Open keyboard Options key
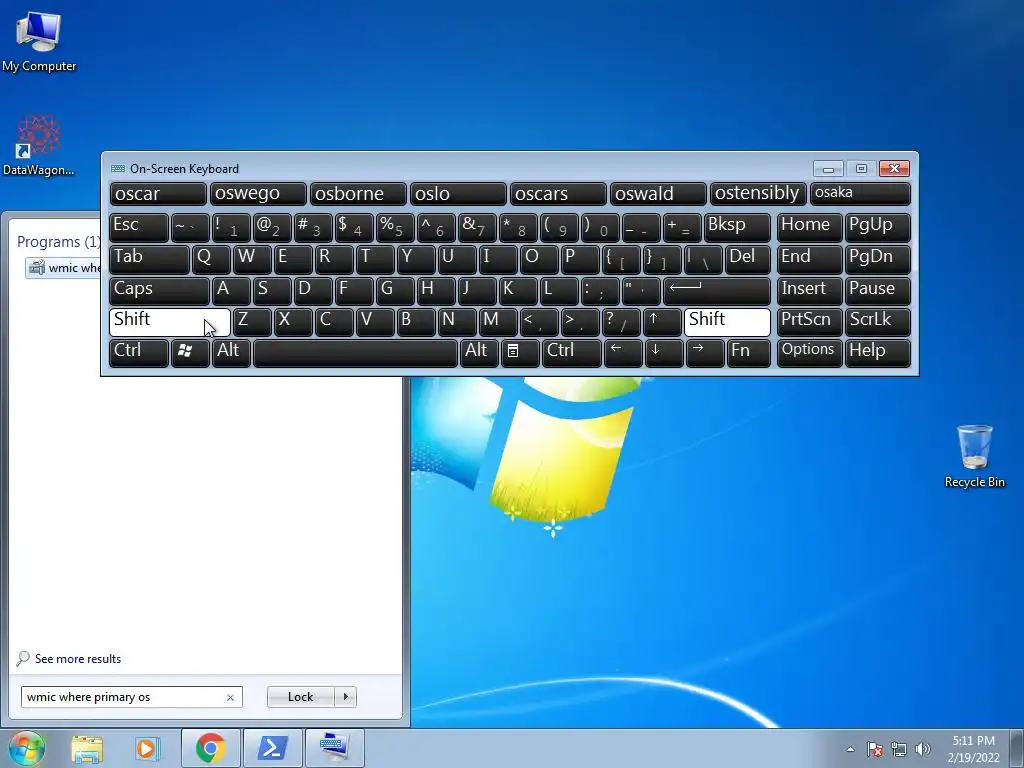This screenshot has height=768, width=1024. coord(809,352)
